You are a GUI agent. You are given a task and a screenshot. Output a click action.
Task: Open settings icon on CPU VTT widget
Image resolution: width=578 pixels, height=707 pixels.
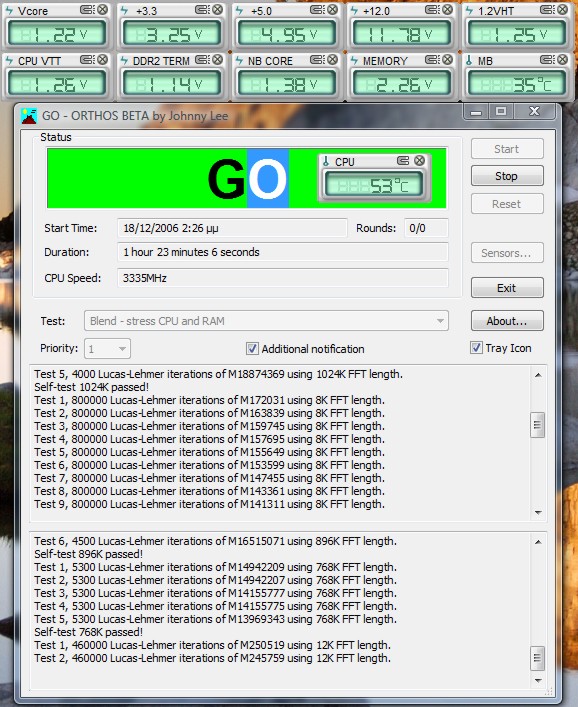[87, 60]
